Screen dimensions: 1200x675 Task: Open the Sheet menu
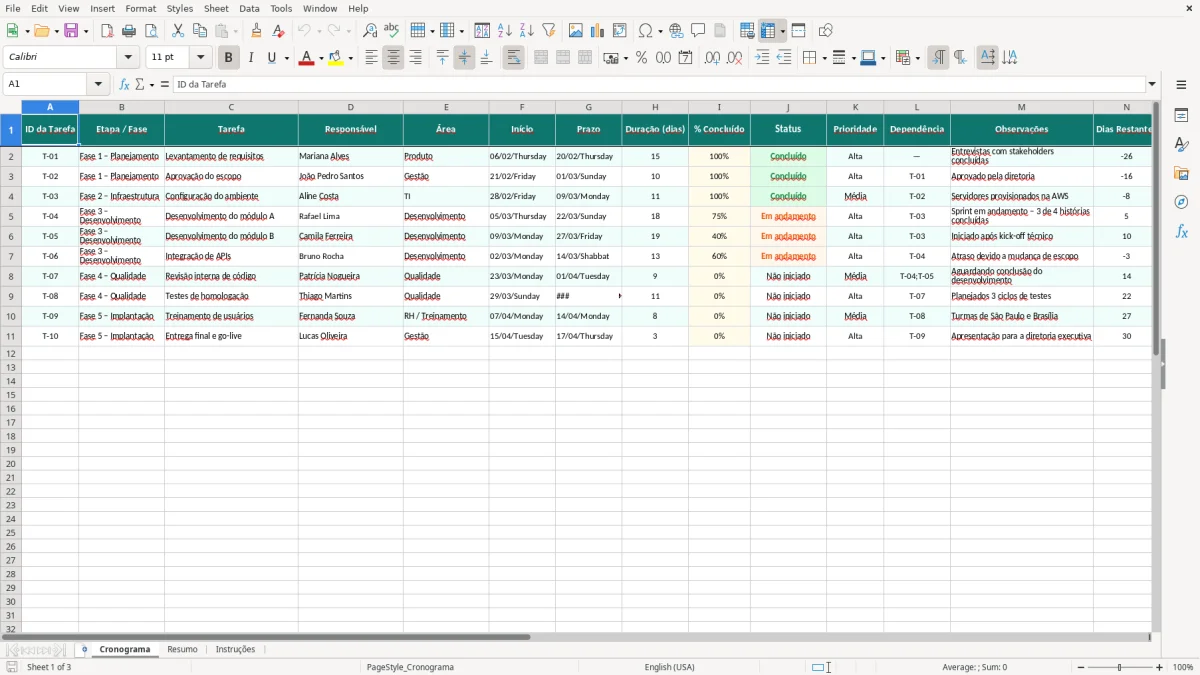coord(216,8)
